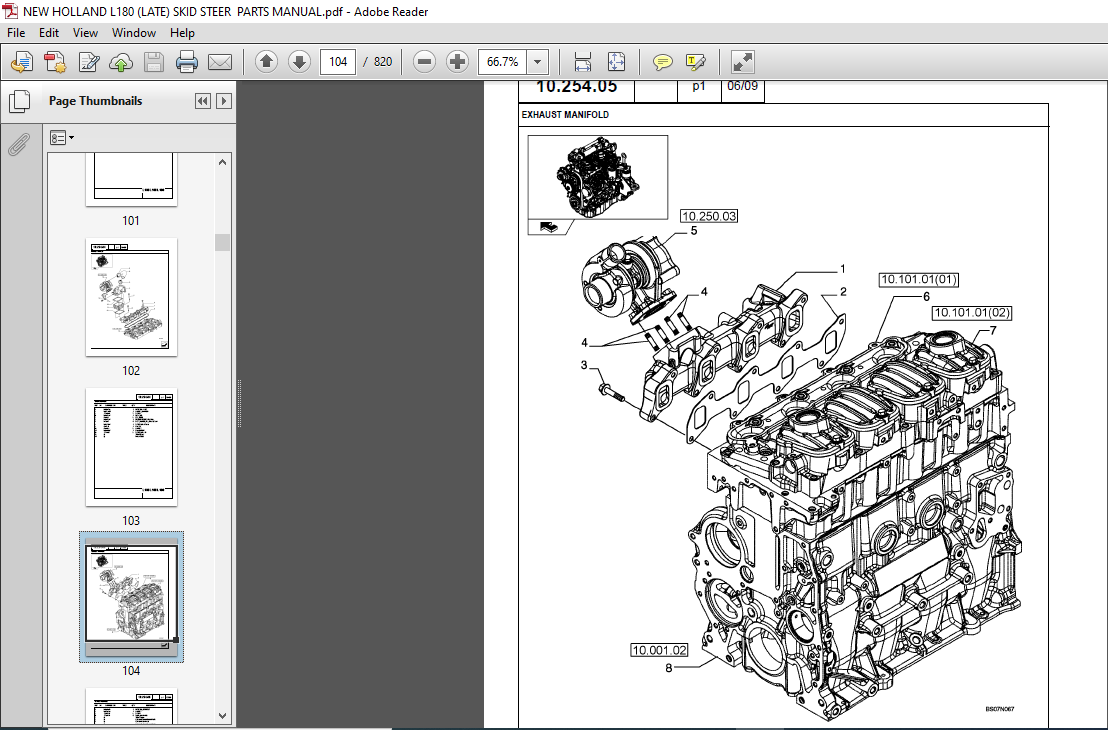
Task: Click the zoom percentage field 66.7%
Action: click(x=502, y=62)
